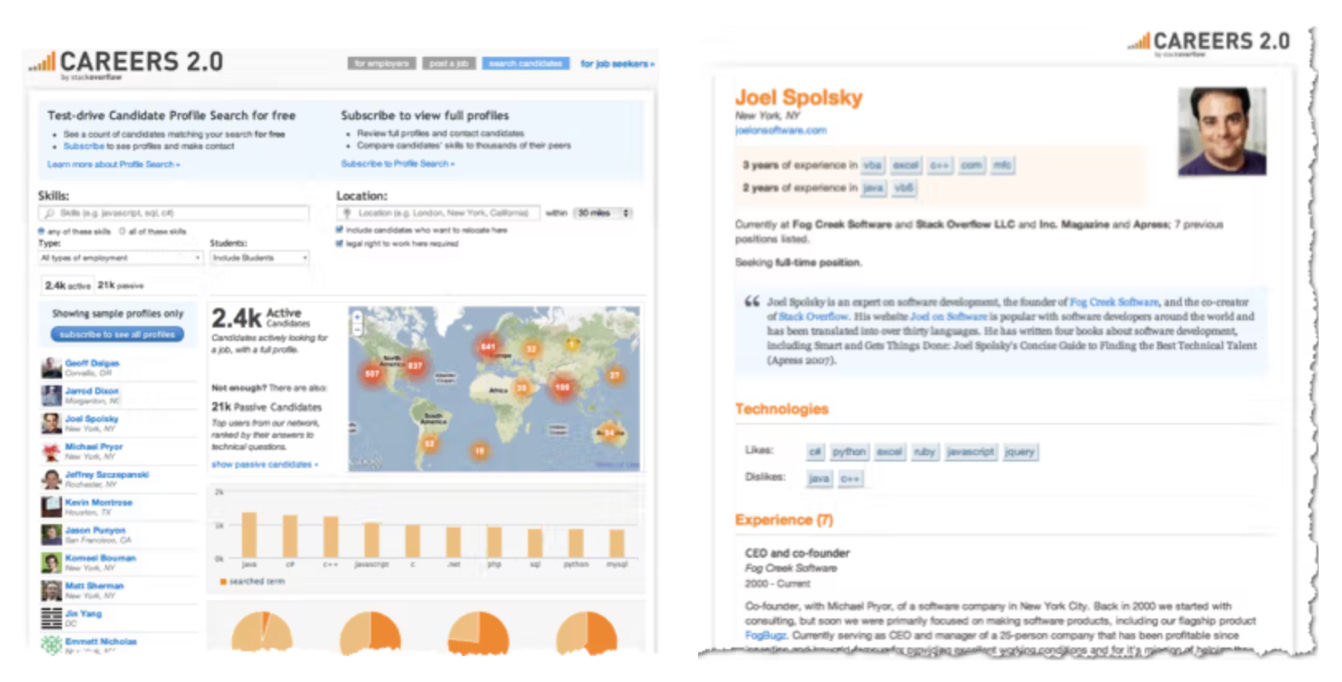This screenshot has width=1342, height=682.
Task: Open the '30 miles' distance dropdown
Action: coord(603,213)
